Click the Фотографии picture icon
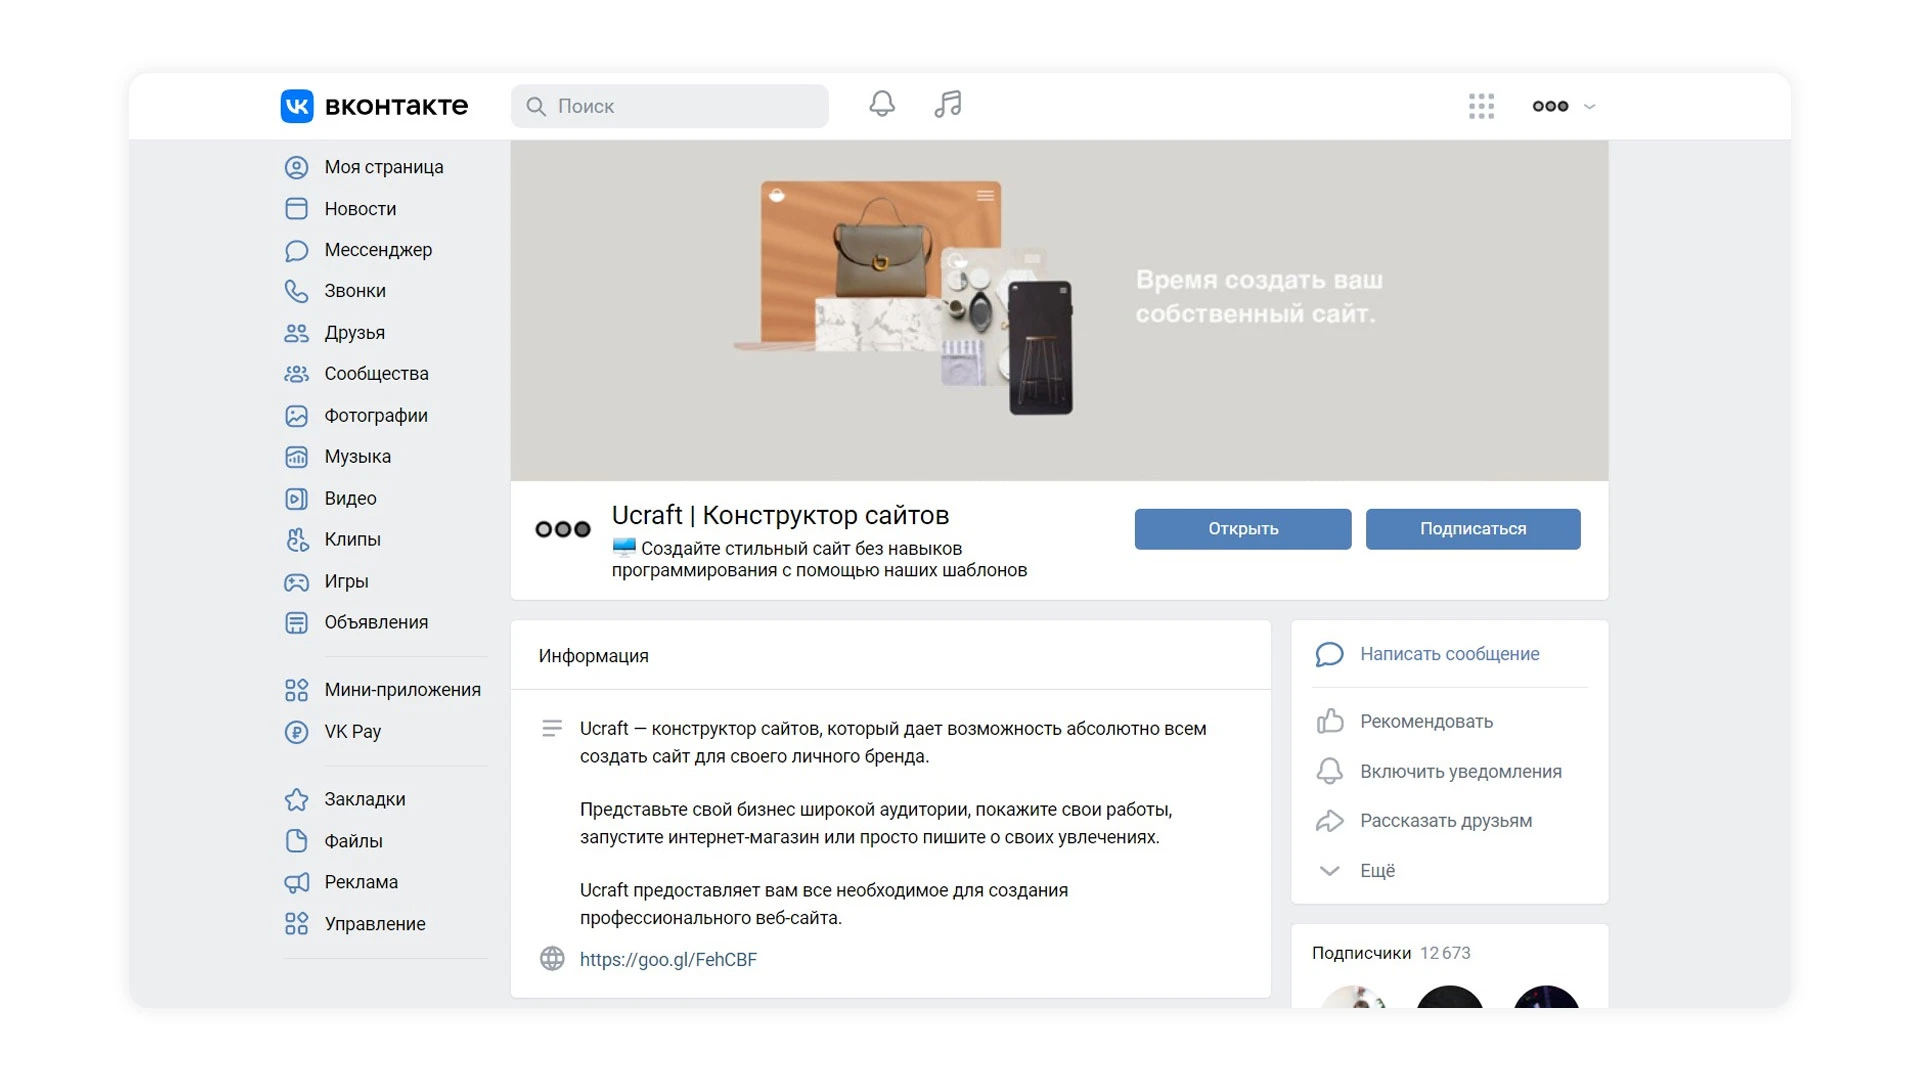Screen dimensions: 1920x1080 pos(296,416)
